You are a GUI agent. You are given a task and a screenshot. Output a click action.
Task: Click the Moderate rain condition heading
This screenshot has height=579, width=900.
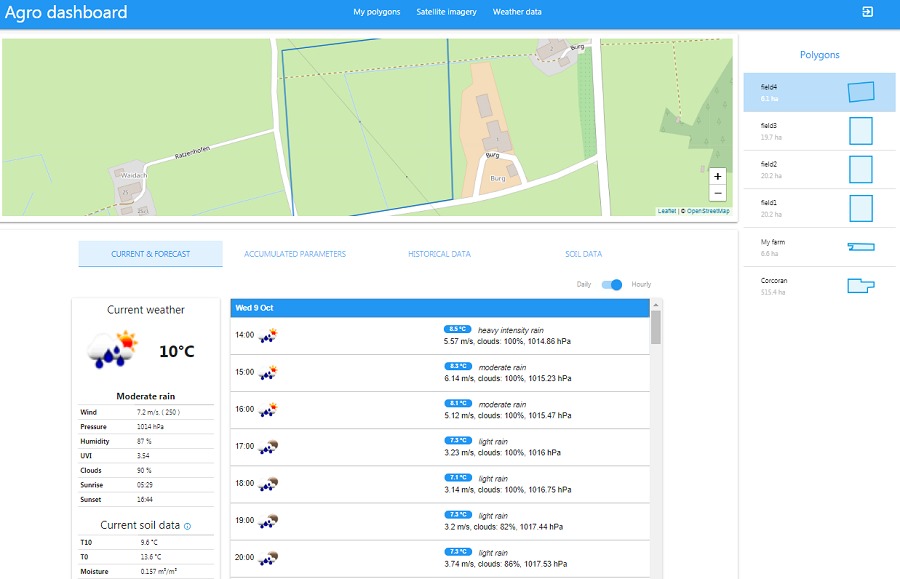[x=146, y=396]
